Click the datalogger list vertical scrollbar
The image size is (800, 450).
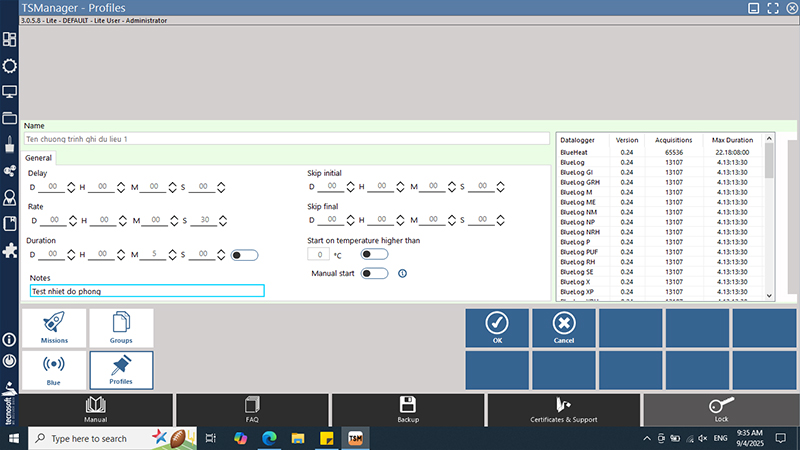point(769,220)
